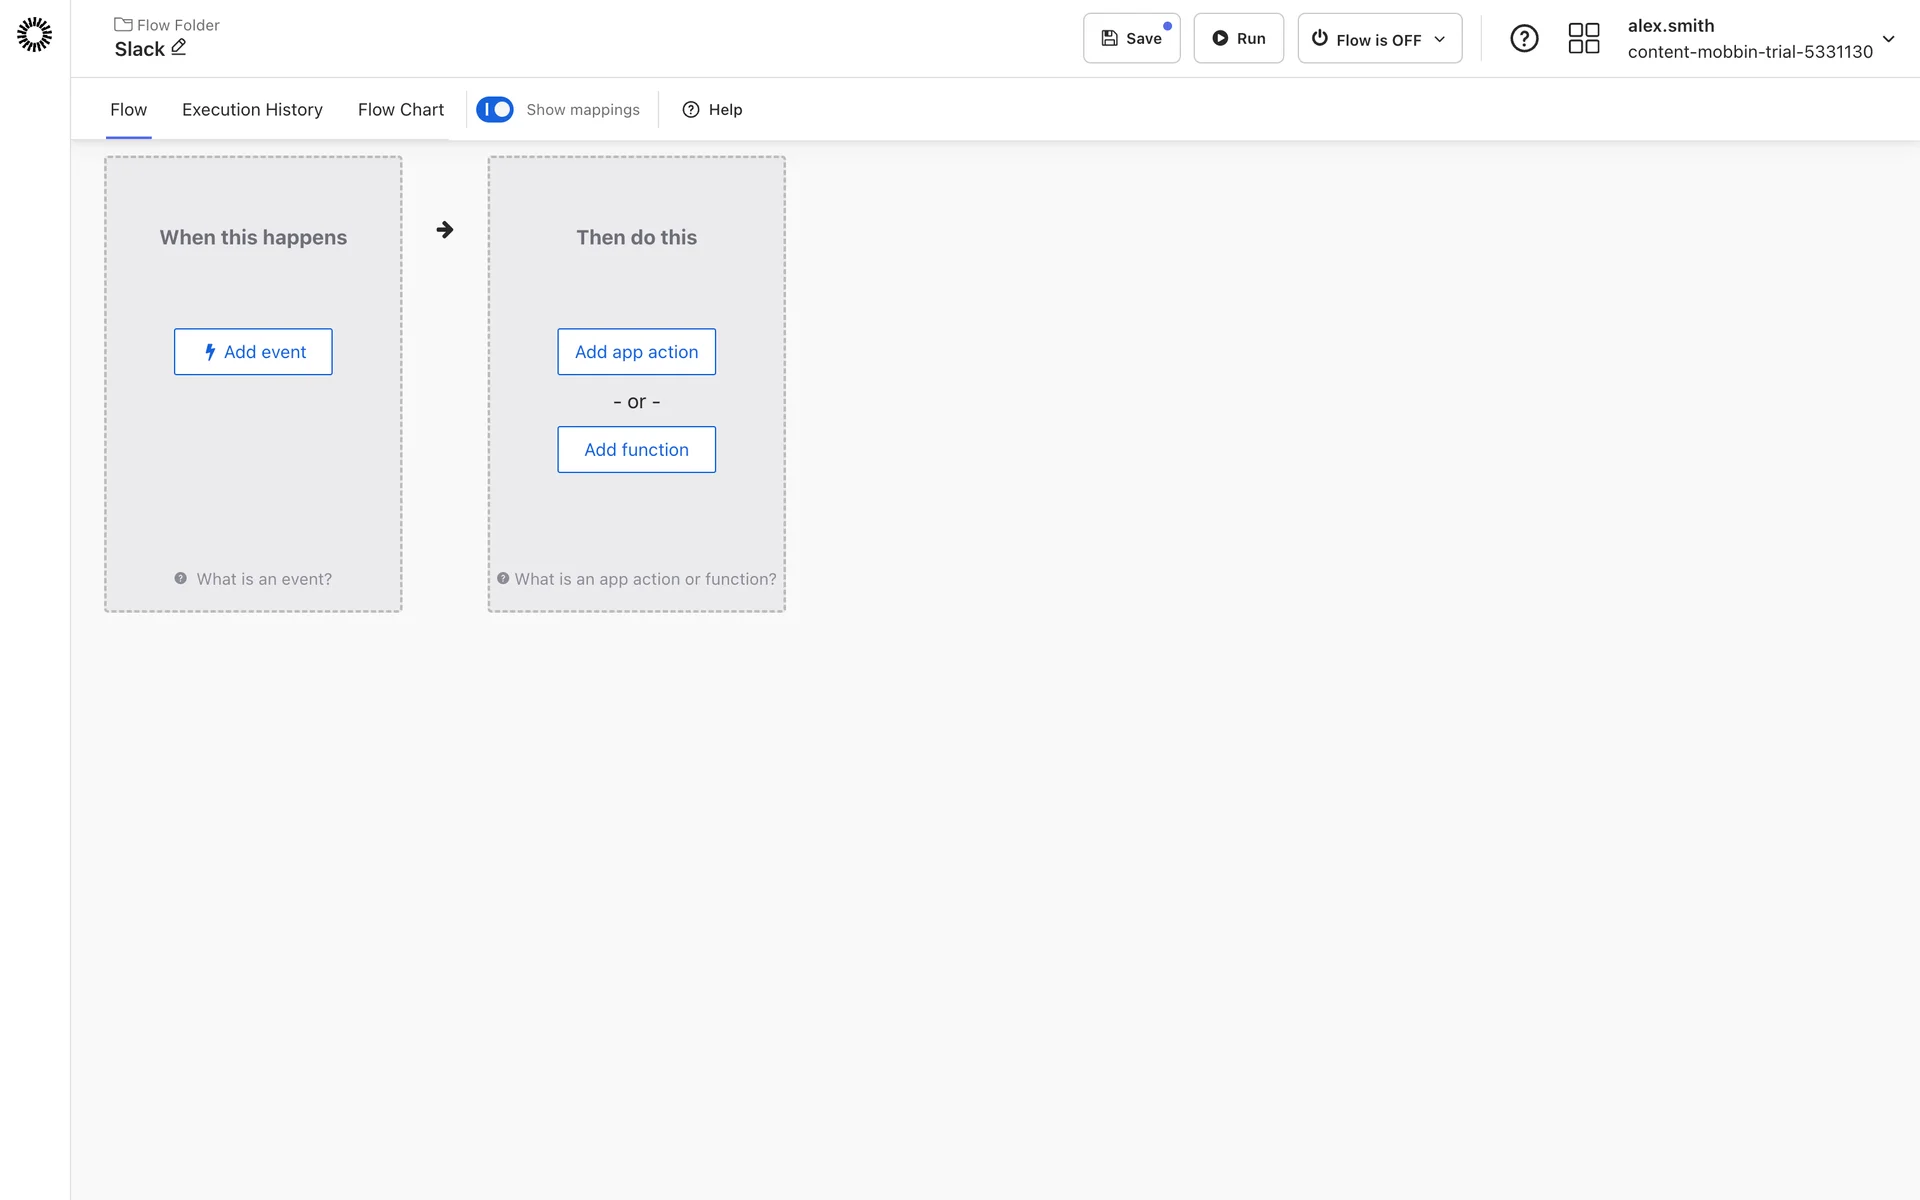The width and height of the screenshot is (1920, 1200).
Task: Click the Flow Folder breadcrumb icon
Action: point(123,25)
